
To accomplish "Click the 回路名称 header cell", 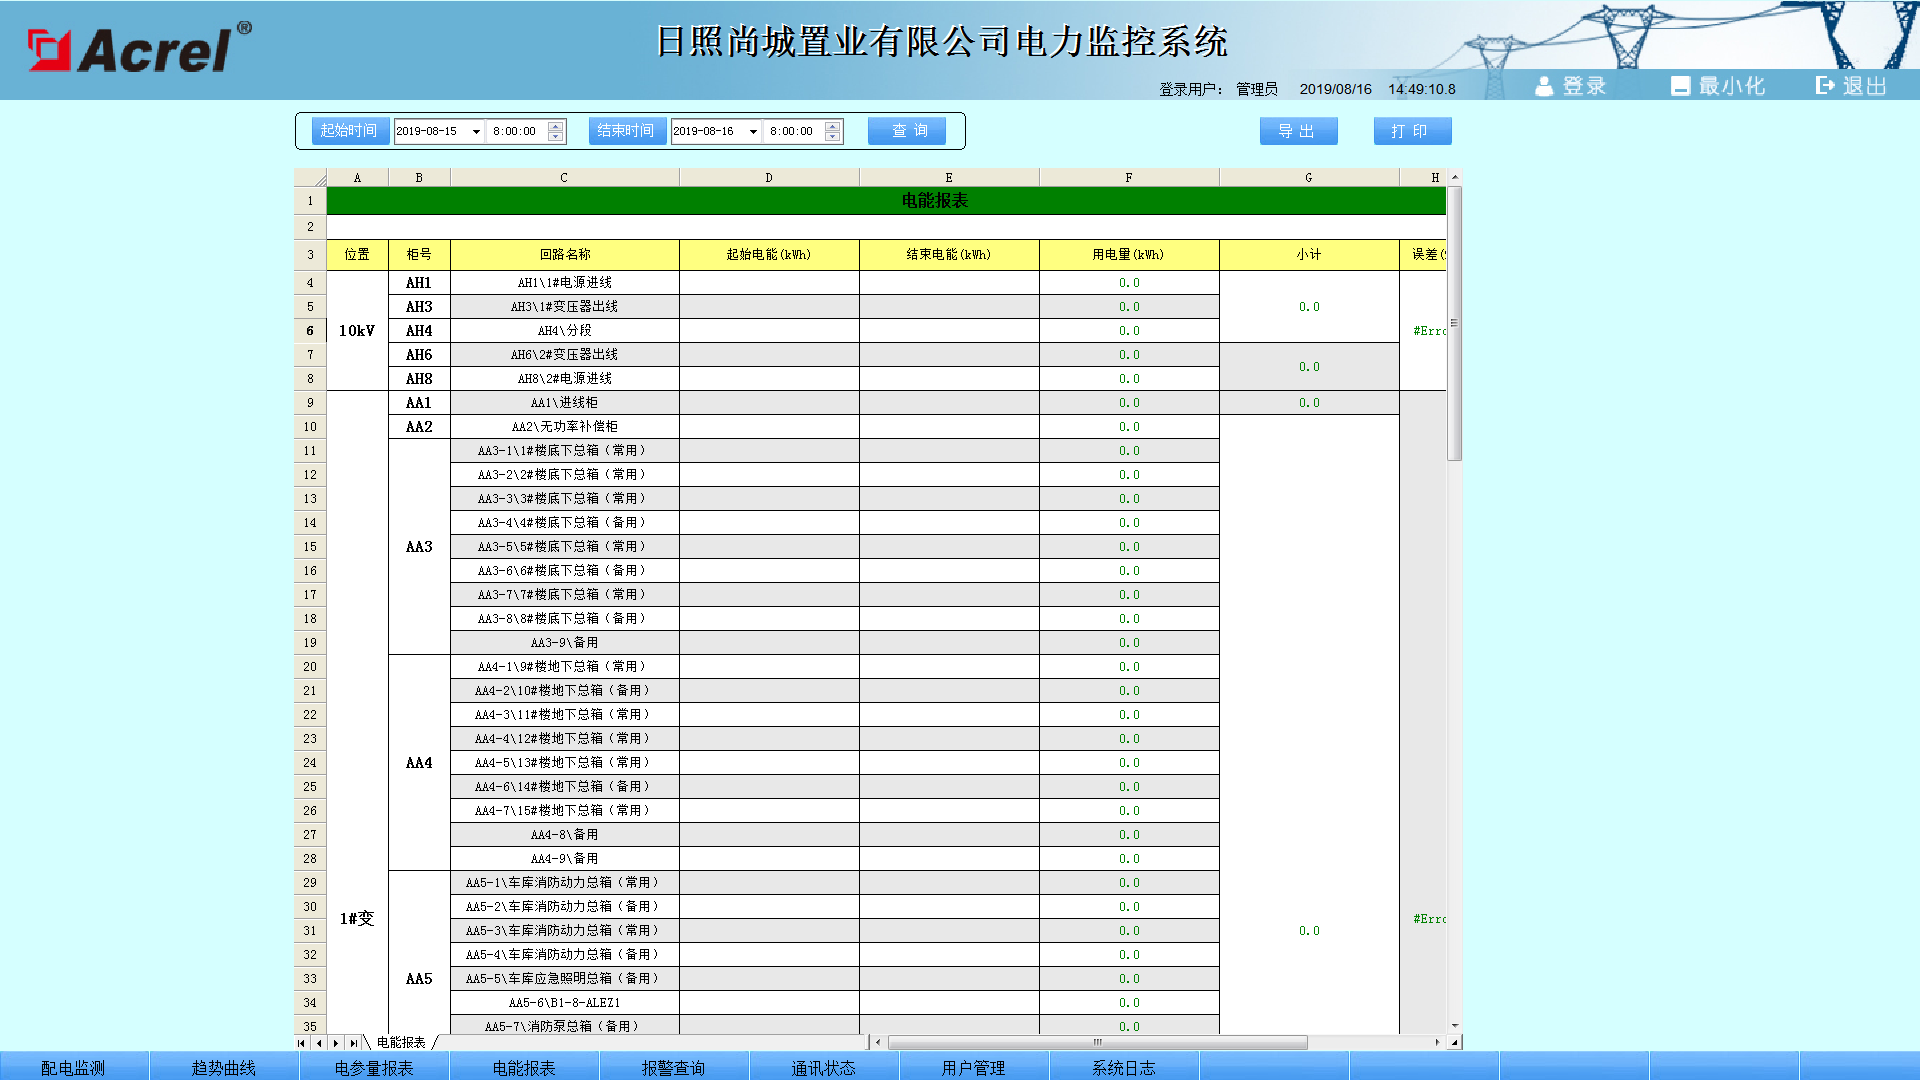I will coord(565,255).
